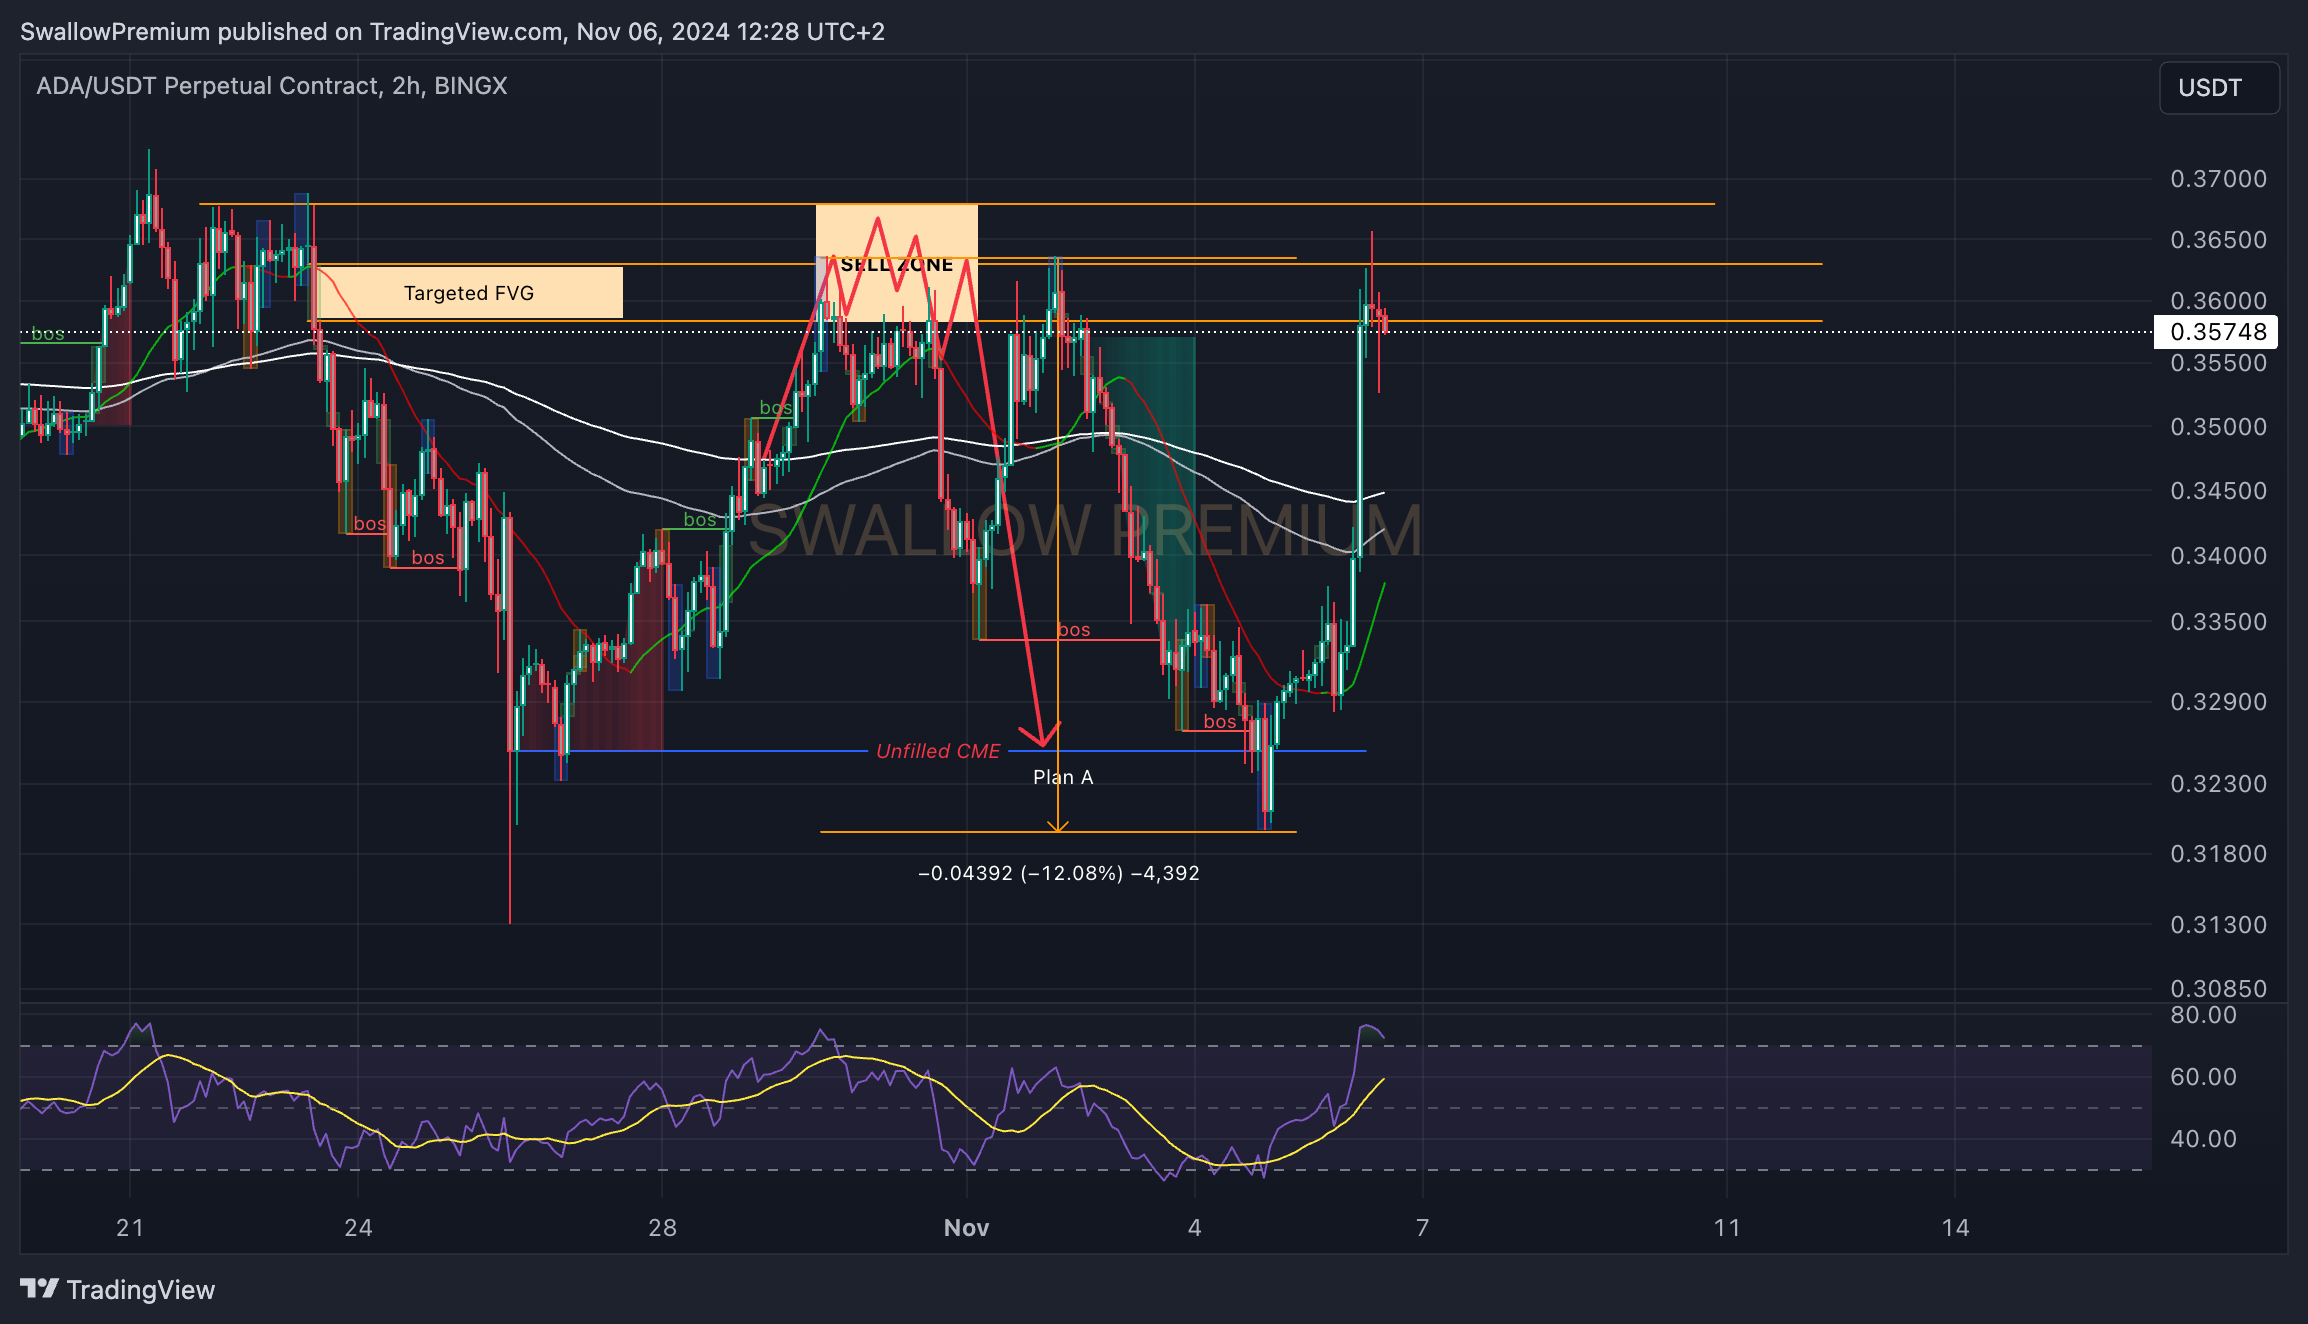Image resolution: width=2308 pixels, height=1324 pixels.
Task: Click the SwallowPremium published header line
Action: pos(452,32)
